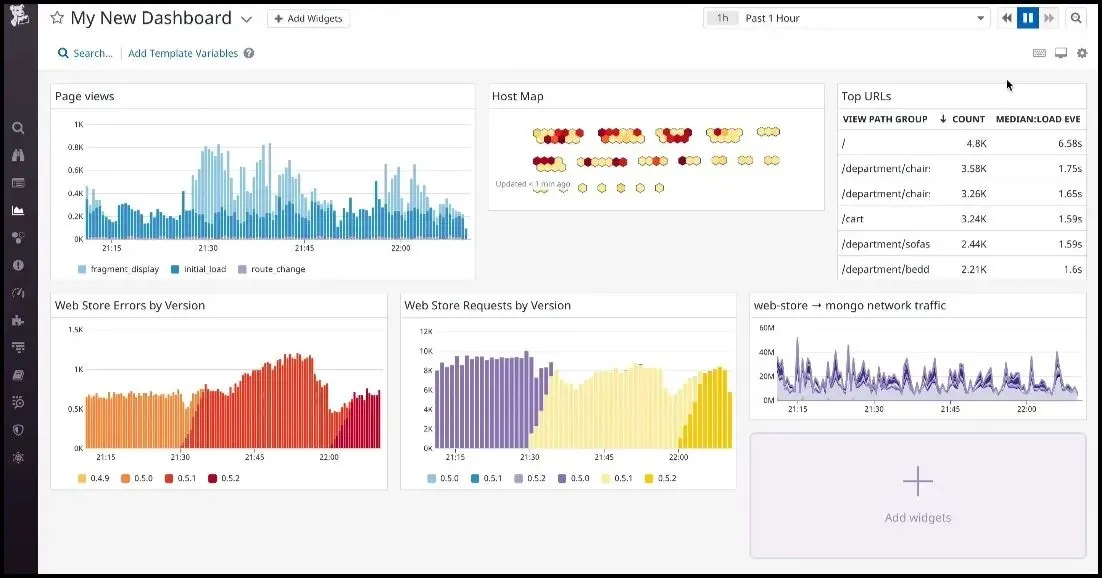This screenshot has height=578, width=1102.
Task: Open the sidebar search magnifier
Action: [18, 128]
